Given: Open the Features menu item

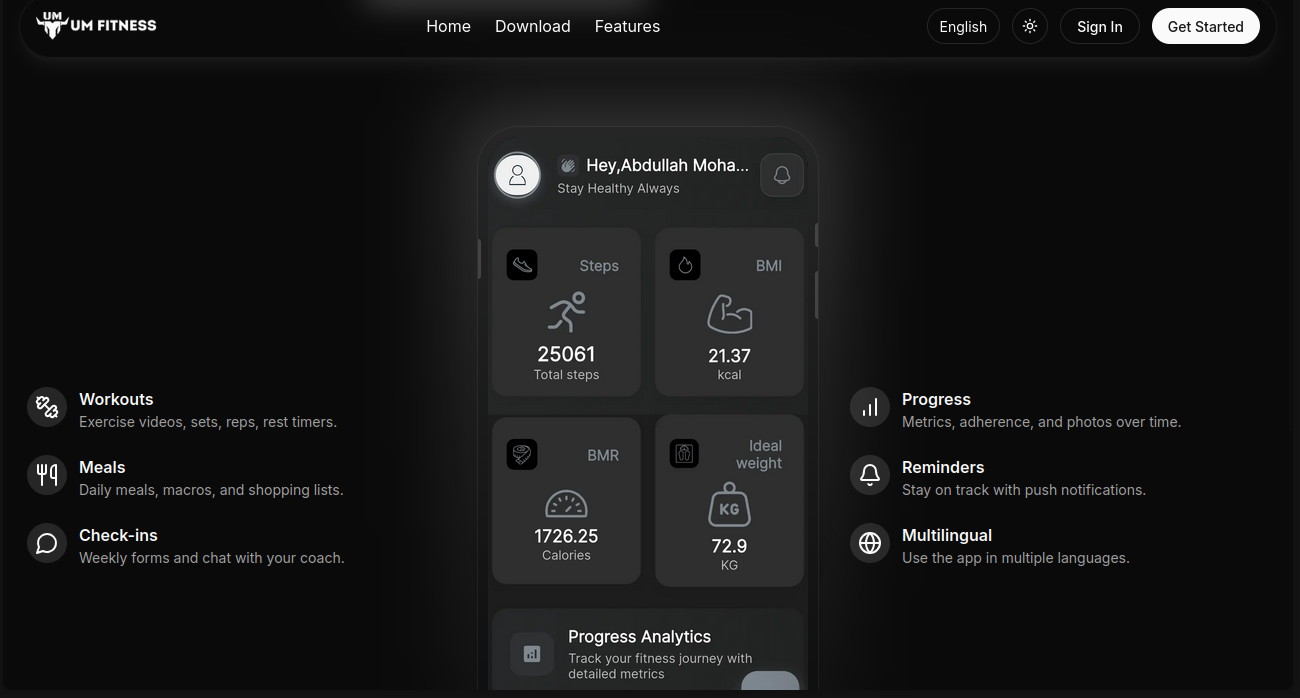Looking at the screenshot, I should [x=627, y=27].
